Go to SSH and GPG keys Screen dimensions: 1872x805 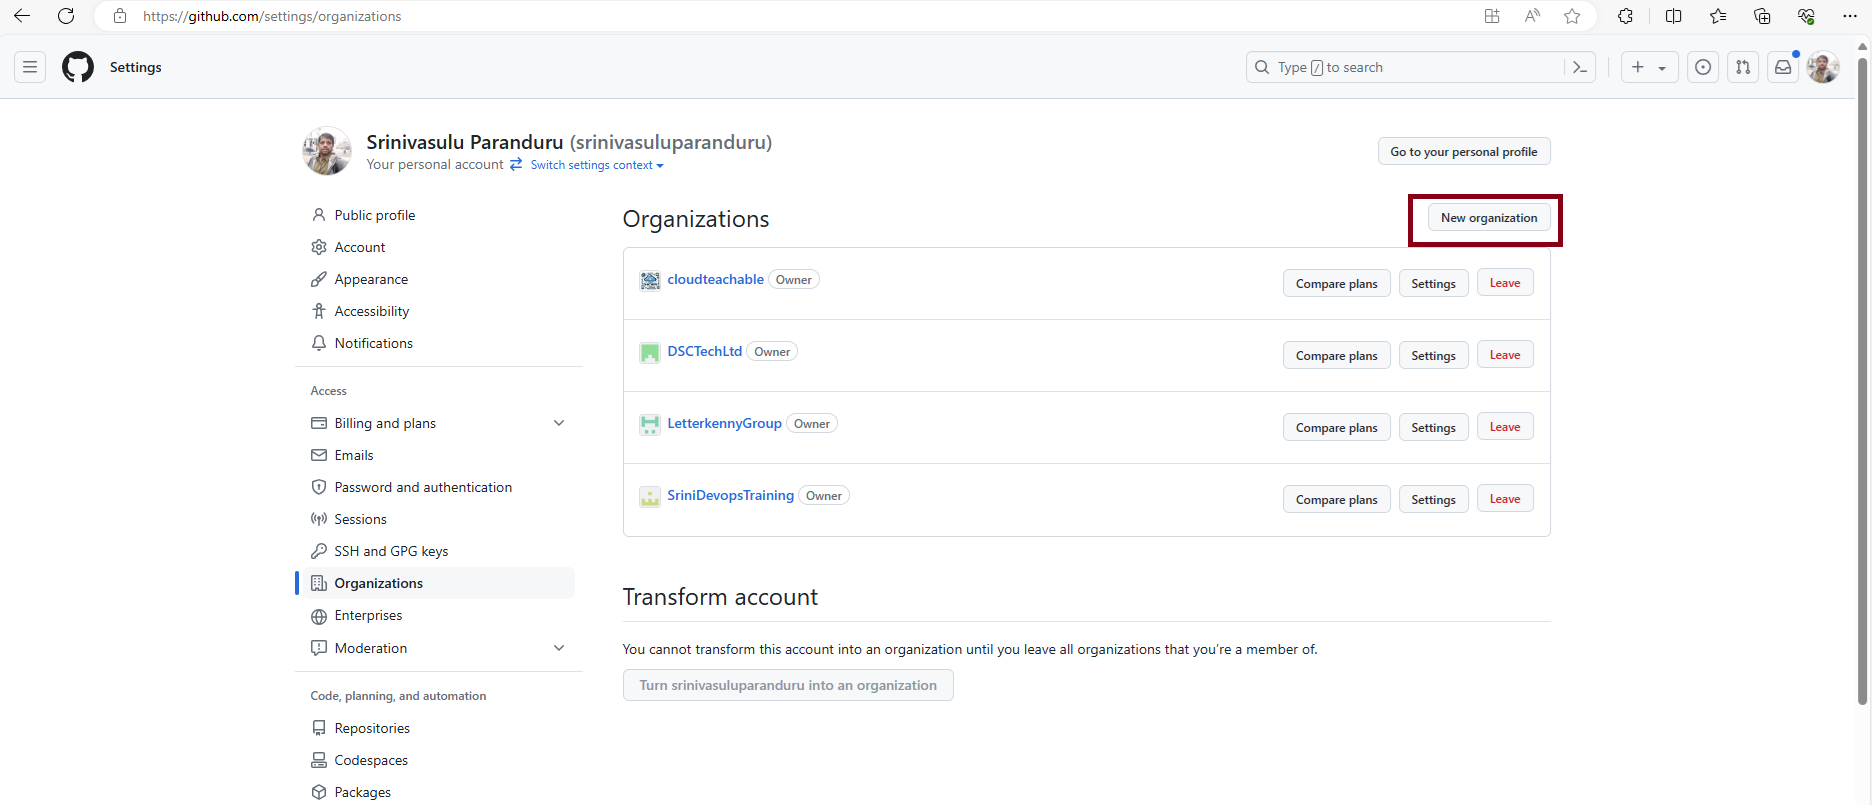391,551
